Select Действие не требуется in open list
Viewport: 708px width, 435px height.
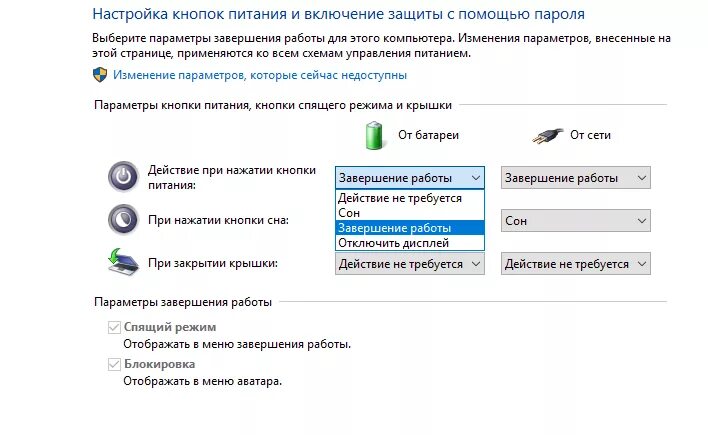(x=410, y=198)
